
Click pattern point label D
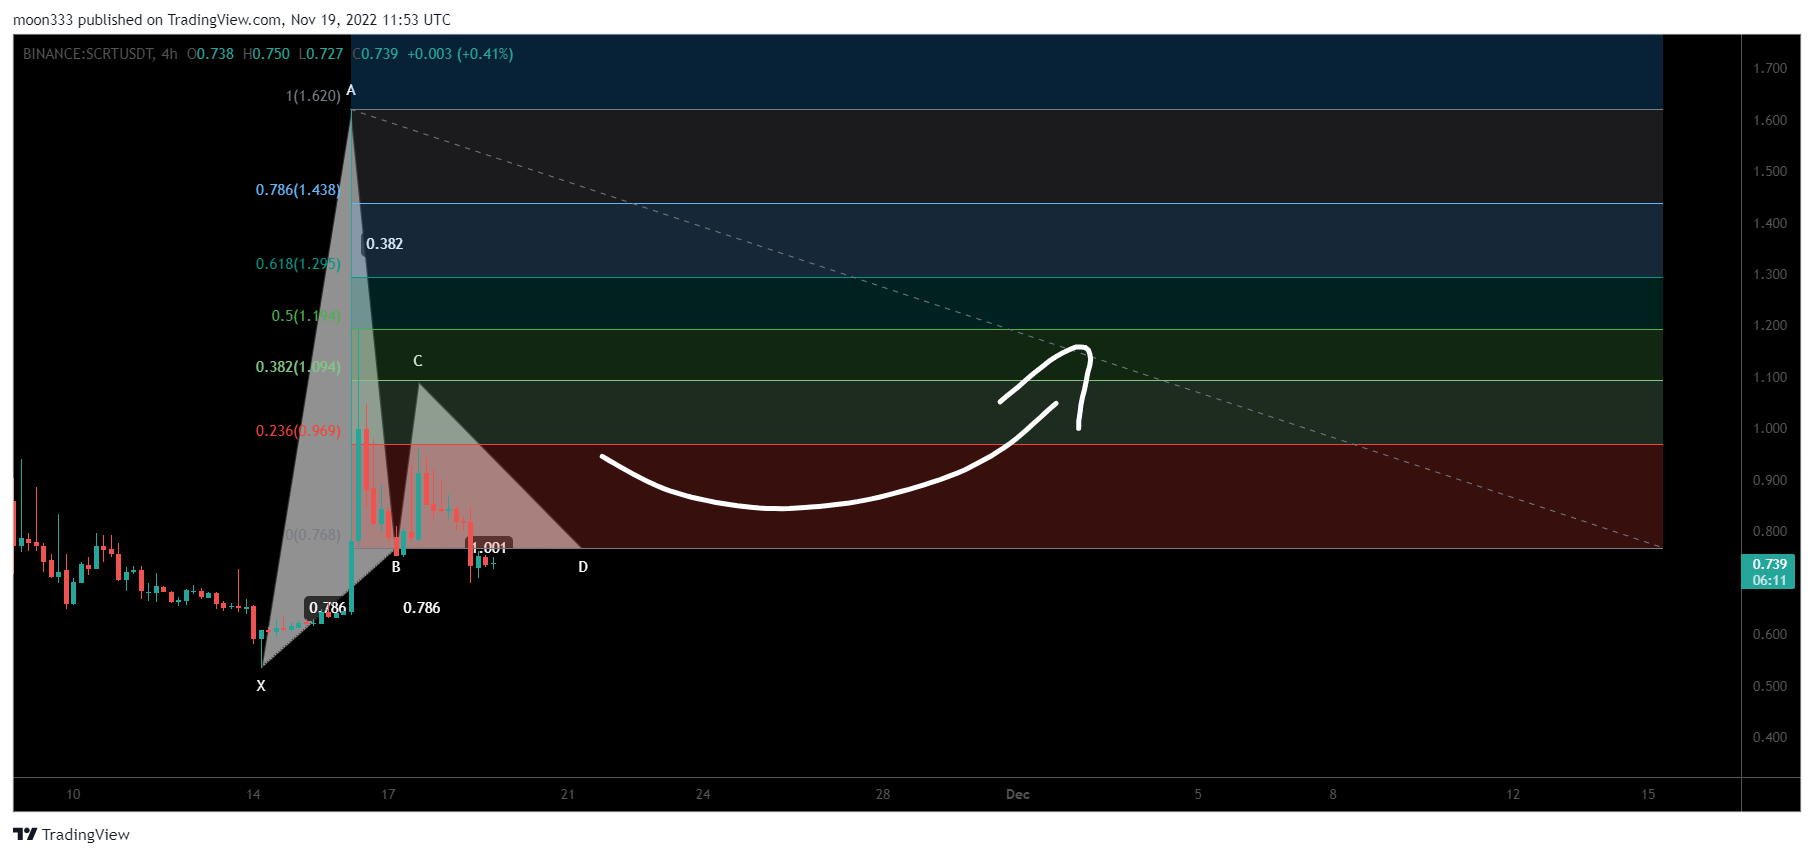click(583, 567)
